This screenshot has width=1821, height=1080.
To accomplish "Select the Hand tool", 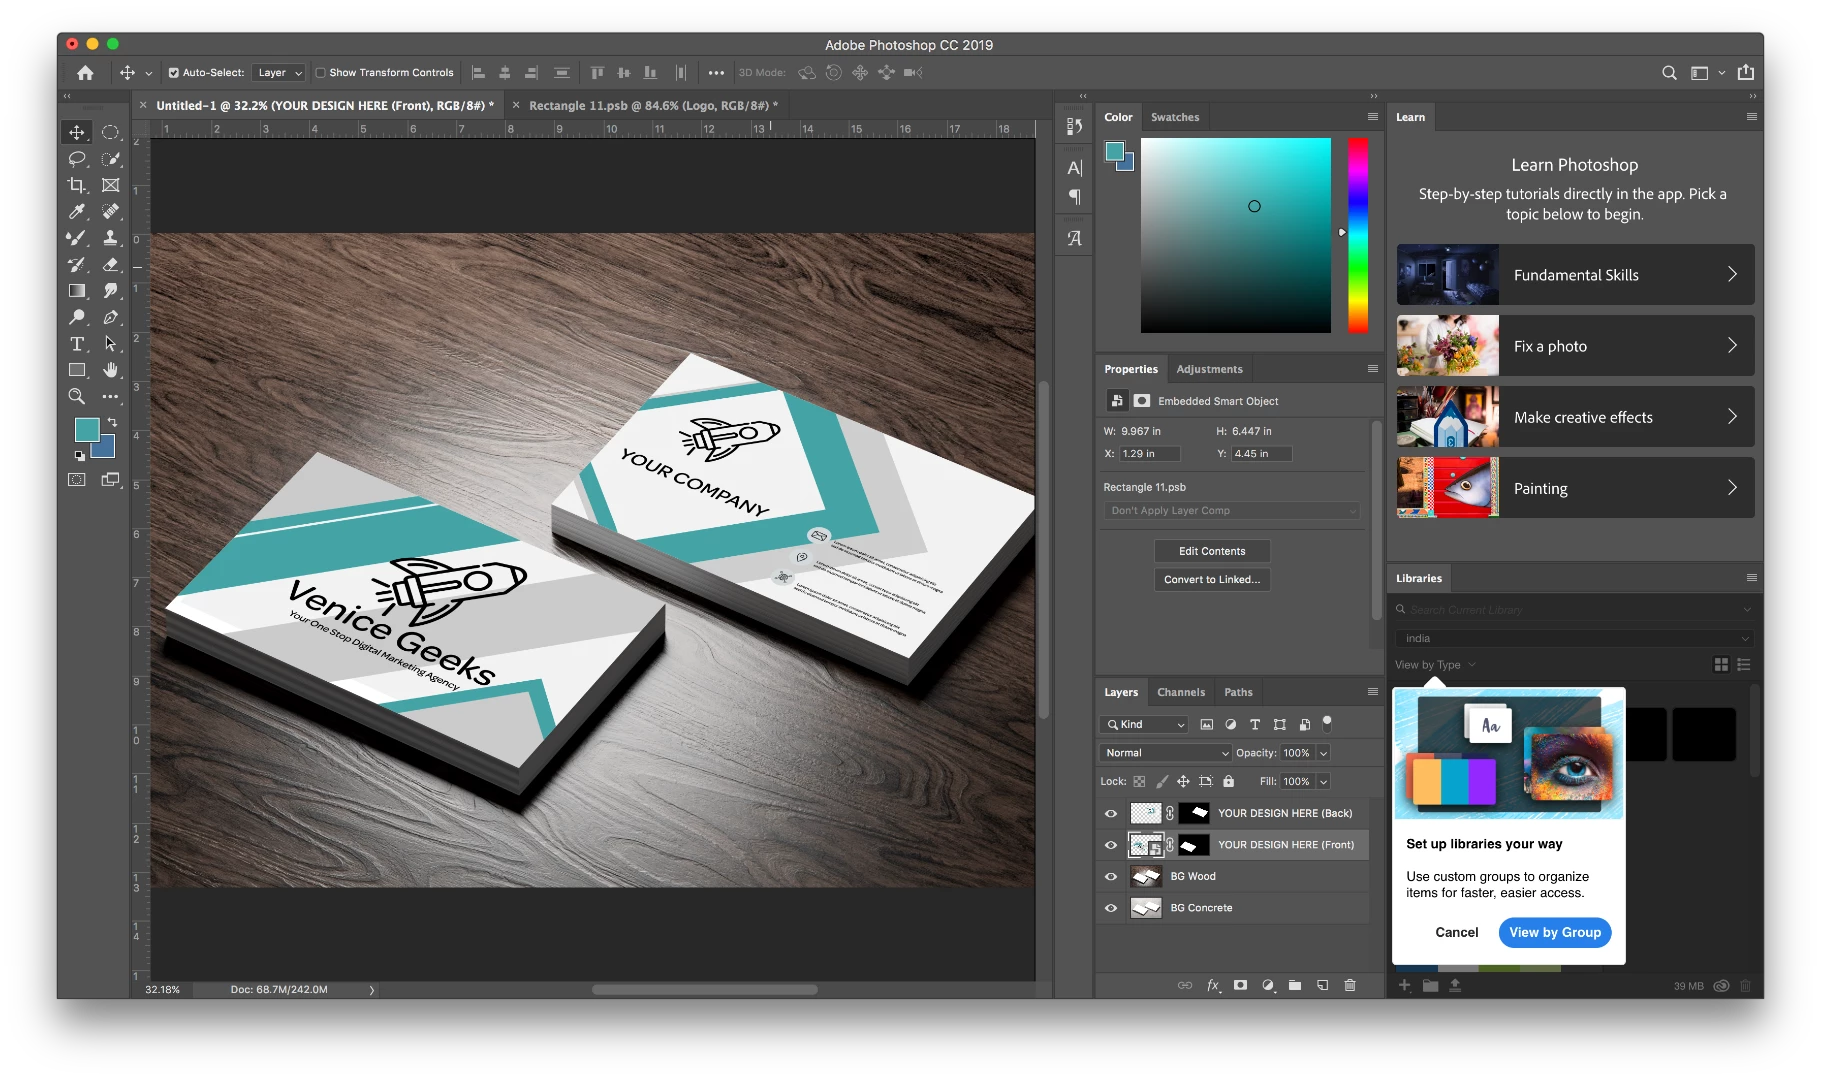I will click(x=110, y=370).
